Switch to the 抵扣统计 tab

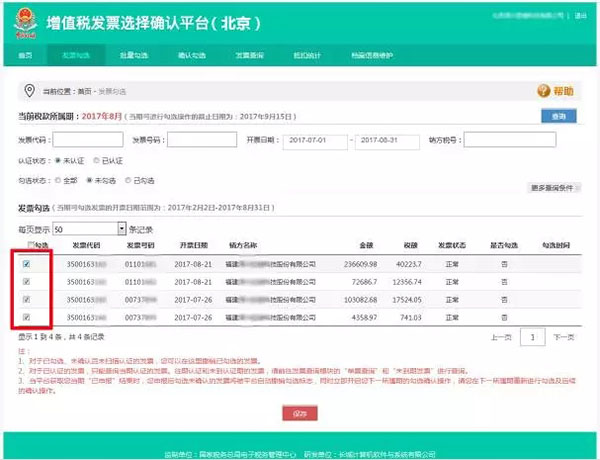pyautogui.click(x=307, y=55)
